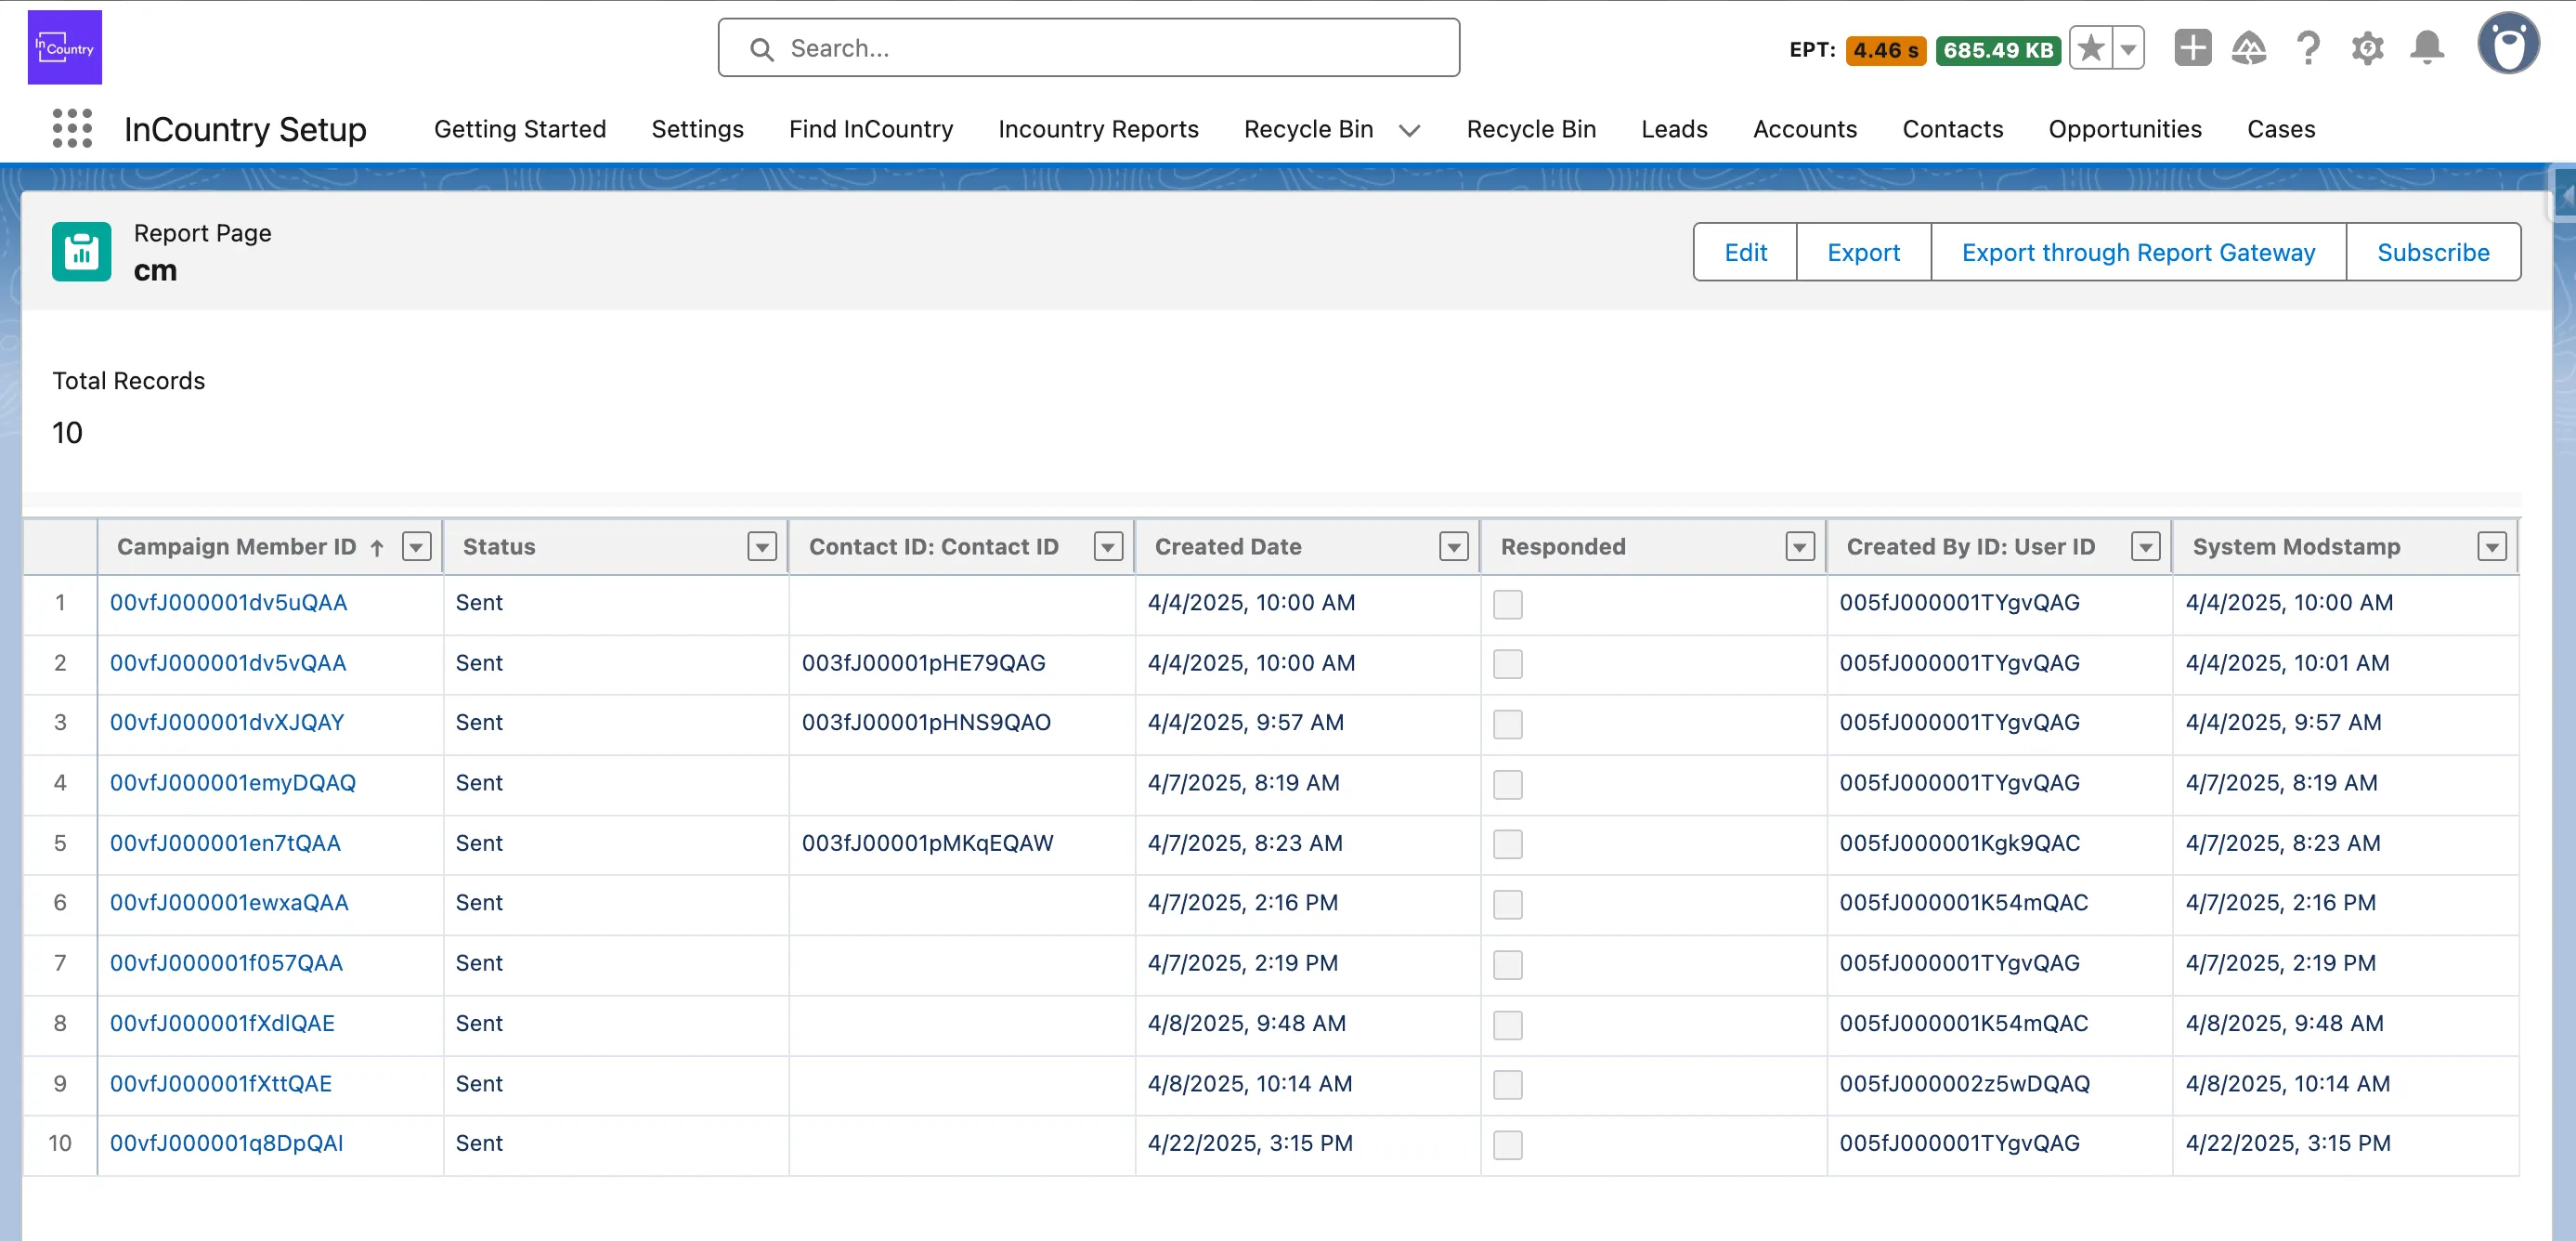The height and width of the screenshot is (1241, 2576).
Task: Click the InCountry logo icon
Action: [65, 47]
